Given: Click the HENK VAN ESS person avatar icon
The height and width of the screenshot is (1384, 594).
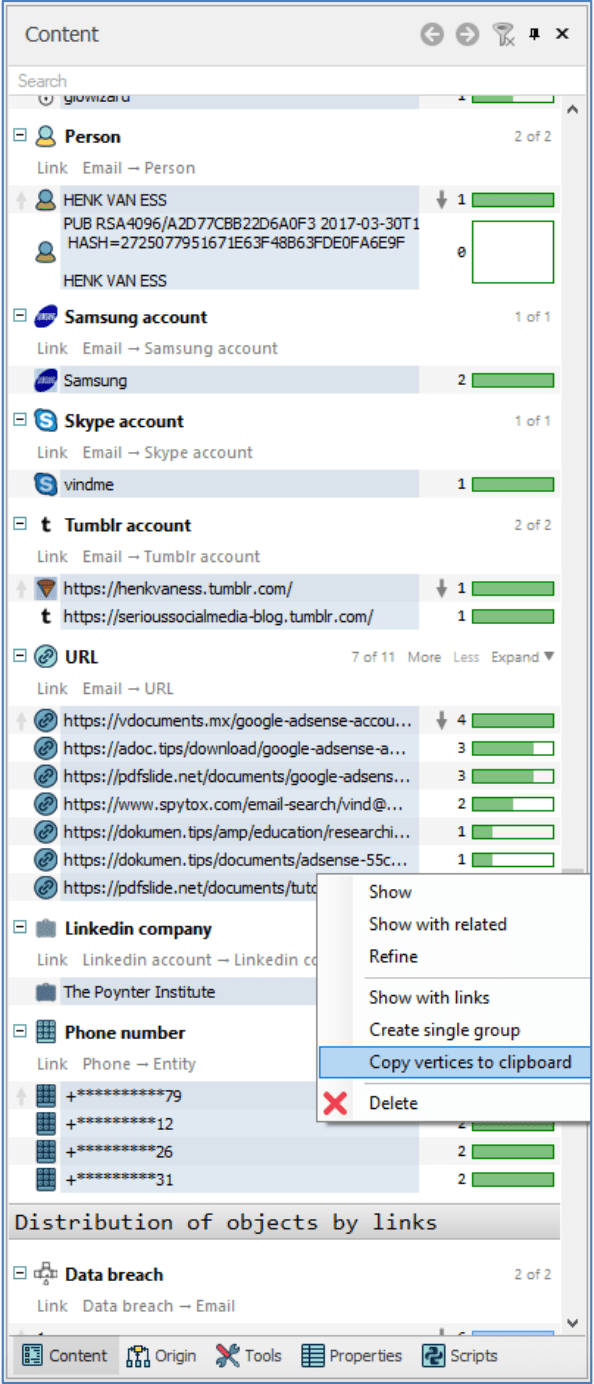Looking at the screenshot, I should pyautogui.click(x=45, y=200).
